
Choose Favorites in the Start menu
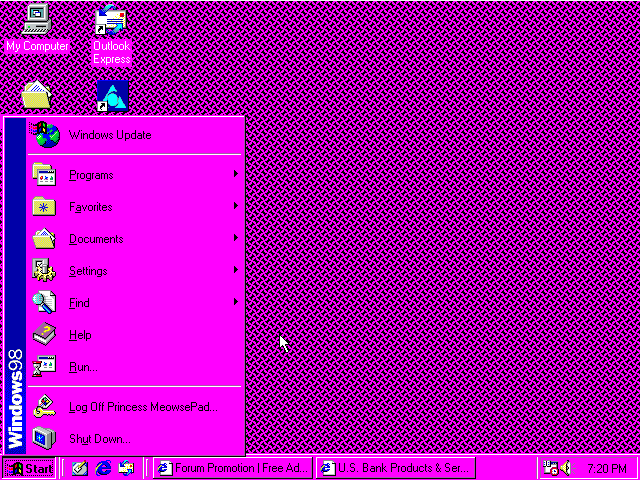(x=134, y=207)
